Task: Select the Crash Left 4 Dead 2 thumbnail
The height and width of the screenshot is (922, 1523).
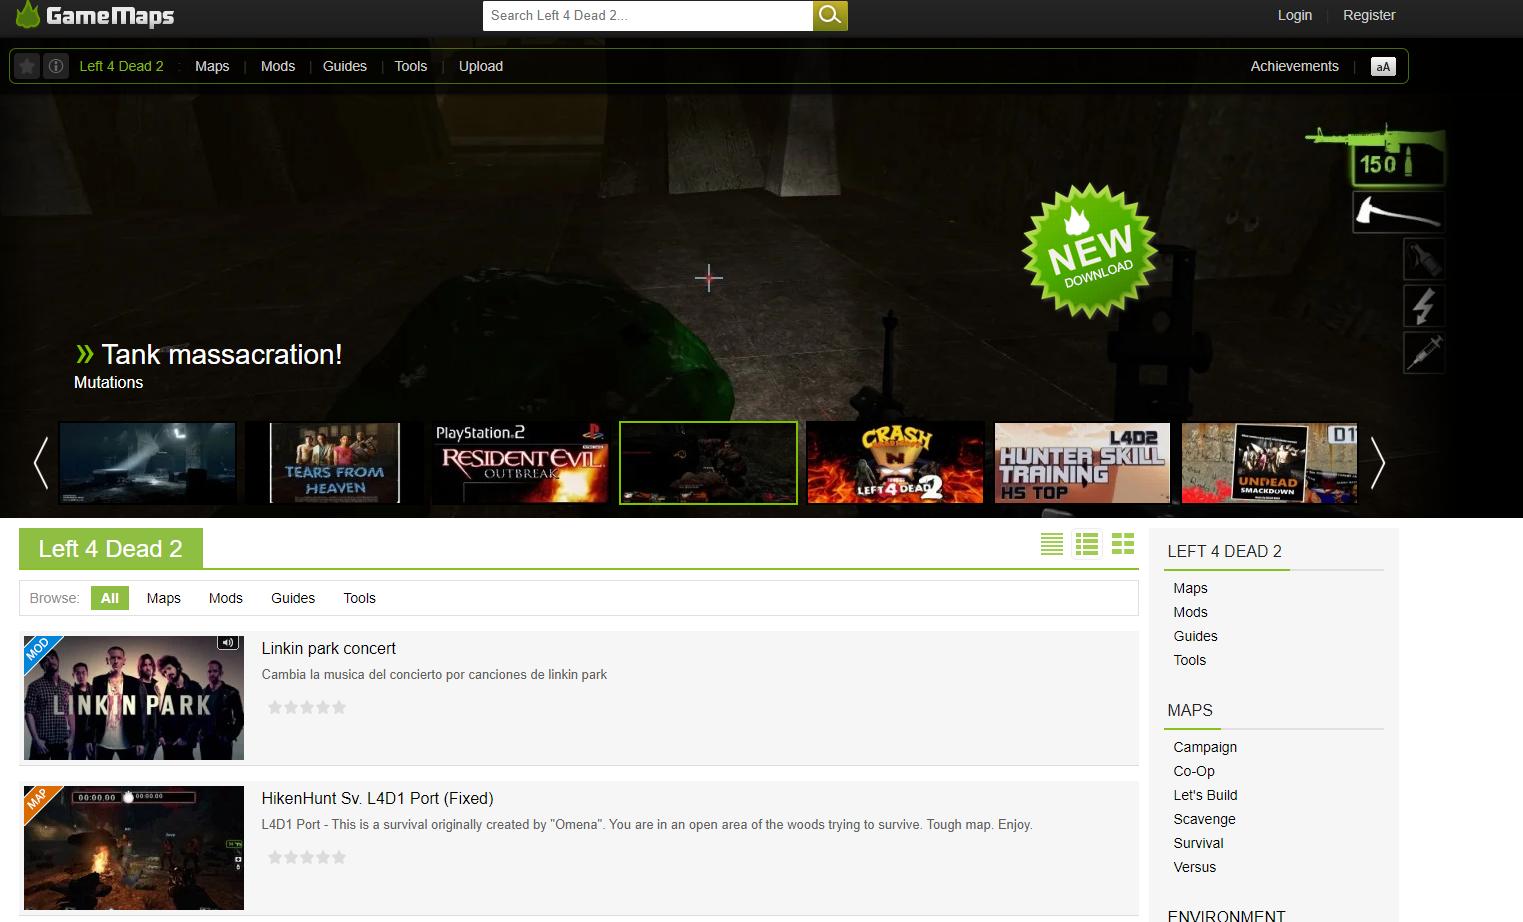Action: [x=896, y=462]
